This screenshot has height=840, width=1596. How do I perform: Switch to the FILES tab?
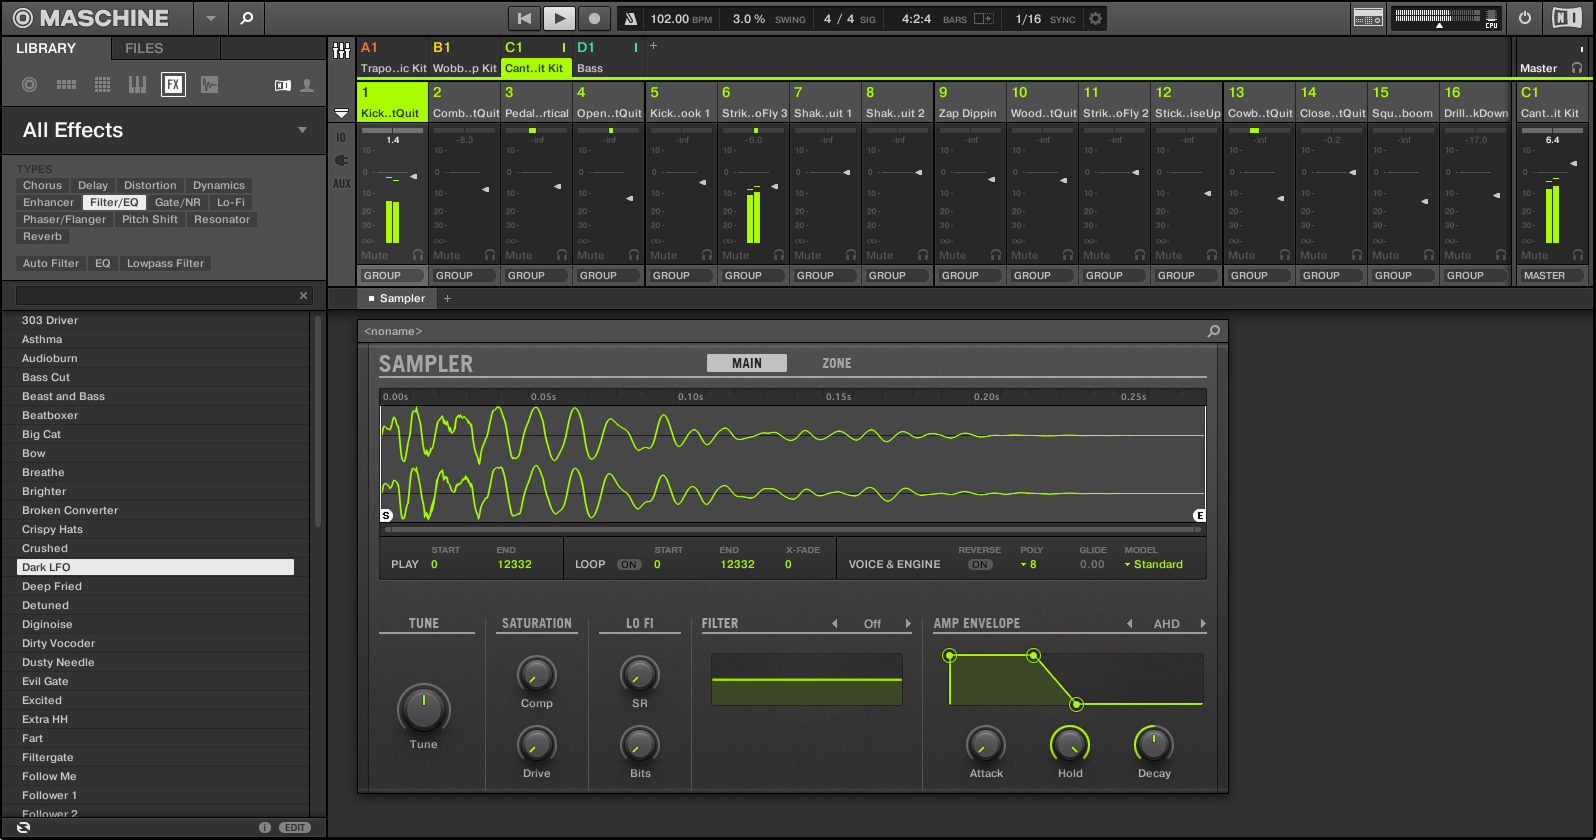pyautogui.click(x=144, y=48)
